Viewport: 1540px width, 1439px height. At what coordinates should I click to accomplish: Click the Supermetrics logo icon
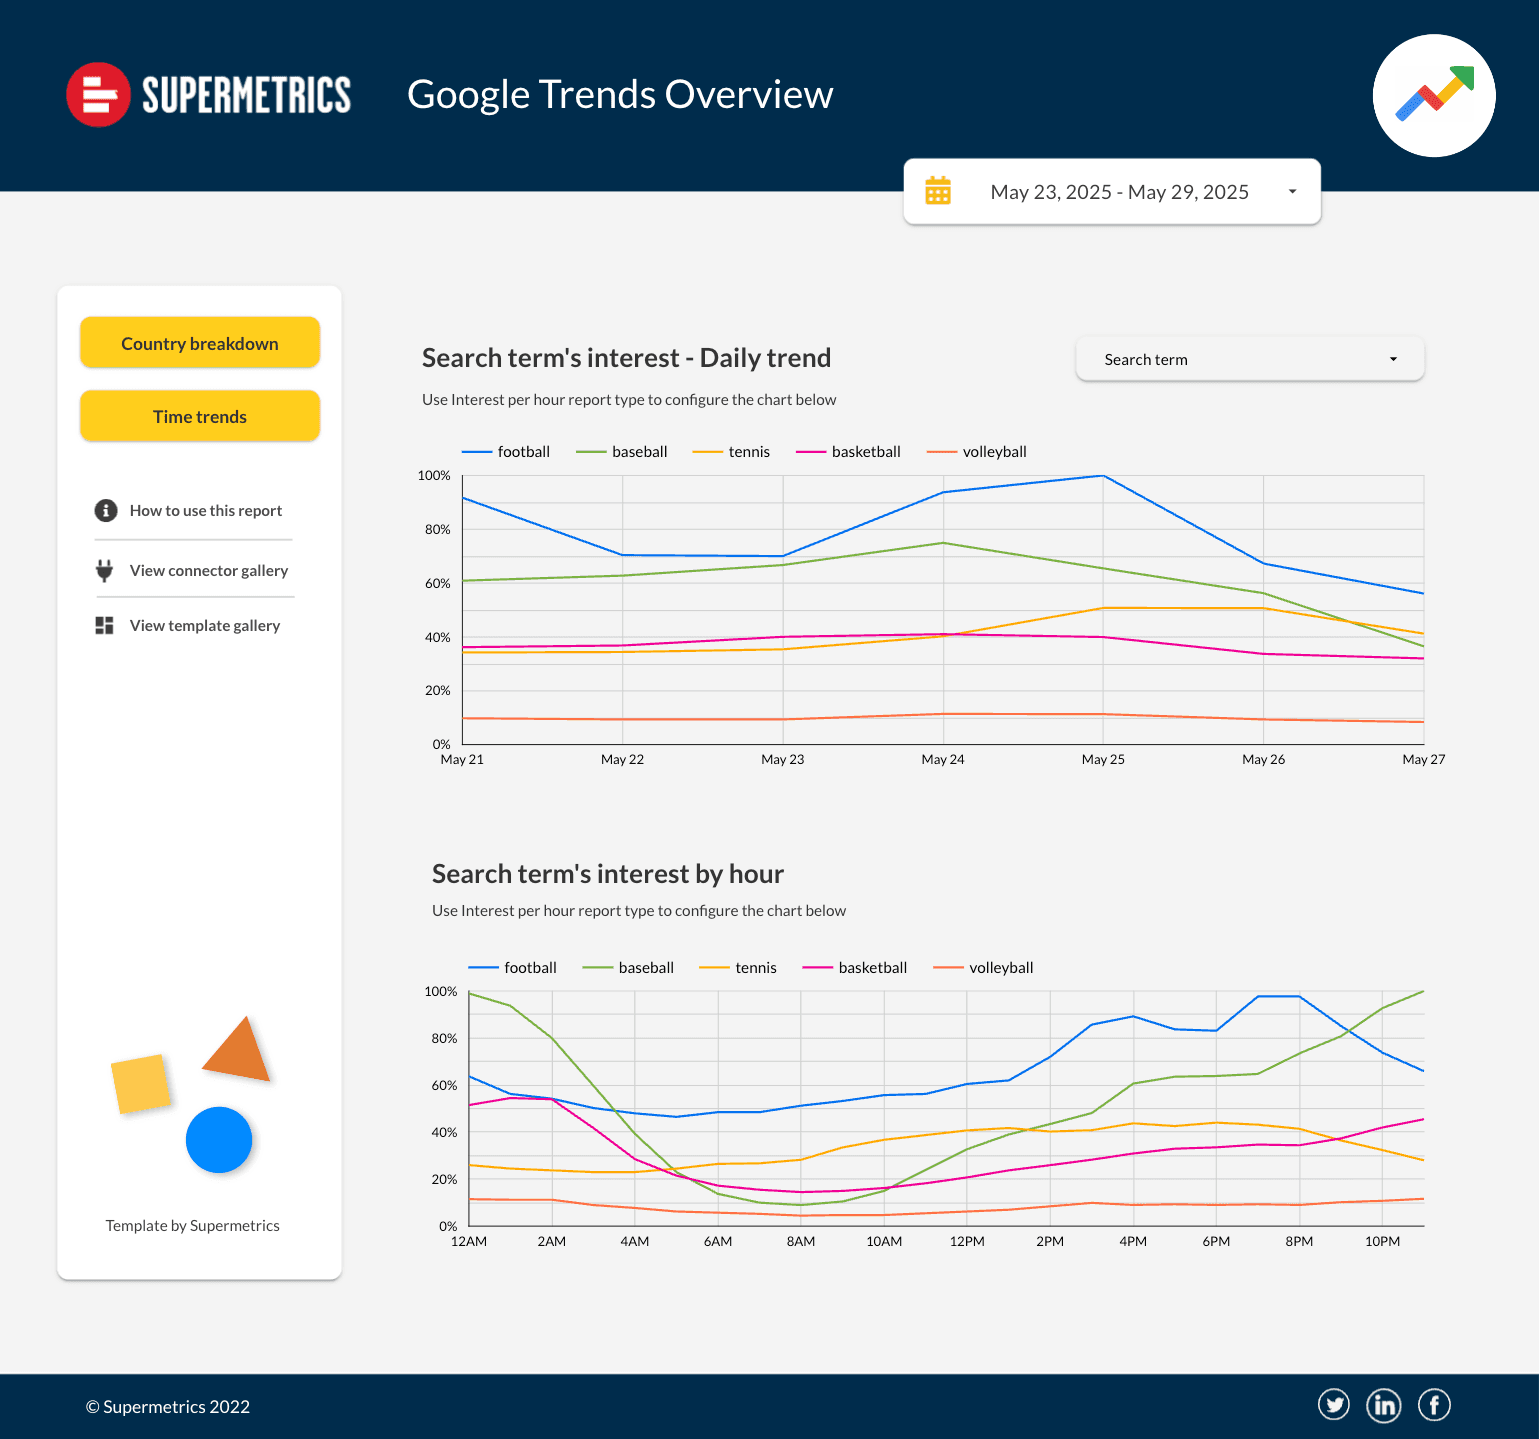click(98, 95)
